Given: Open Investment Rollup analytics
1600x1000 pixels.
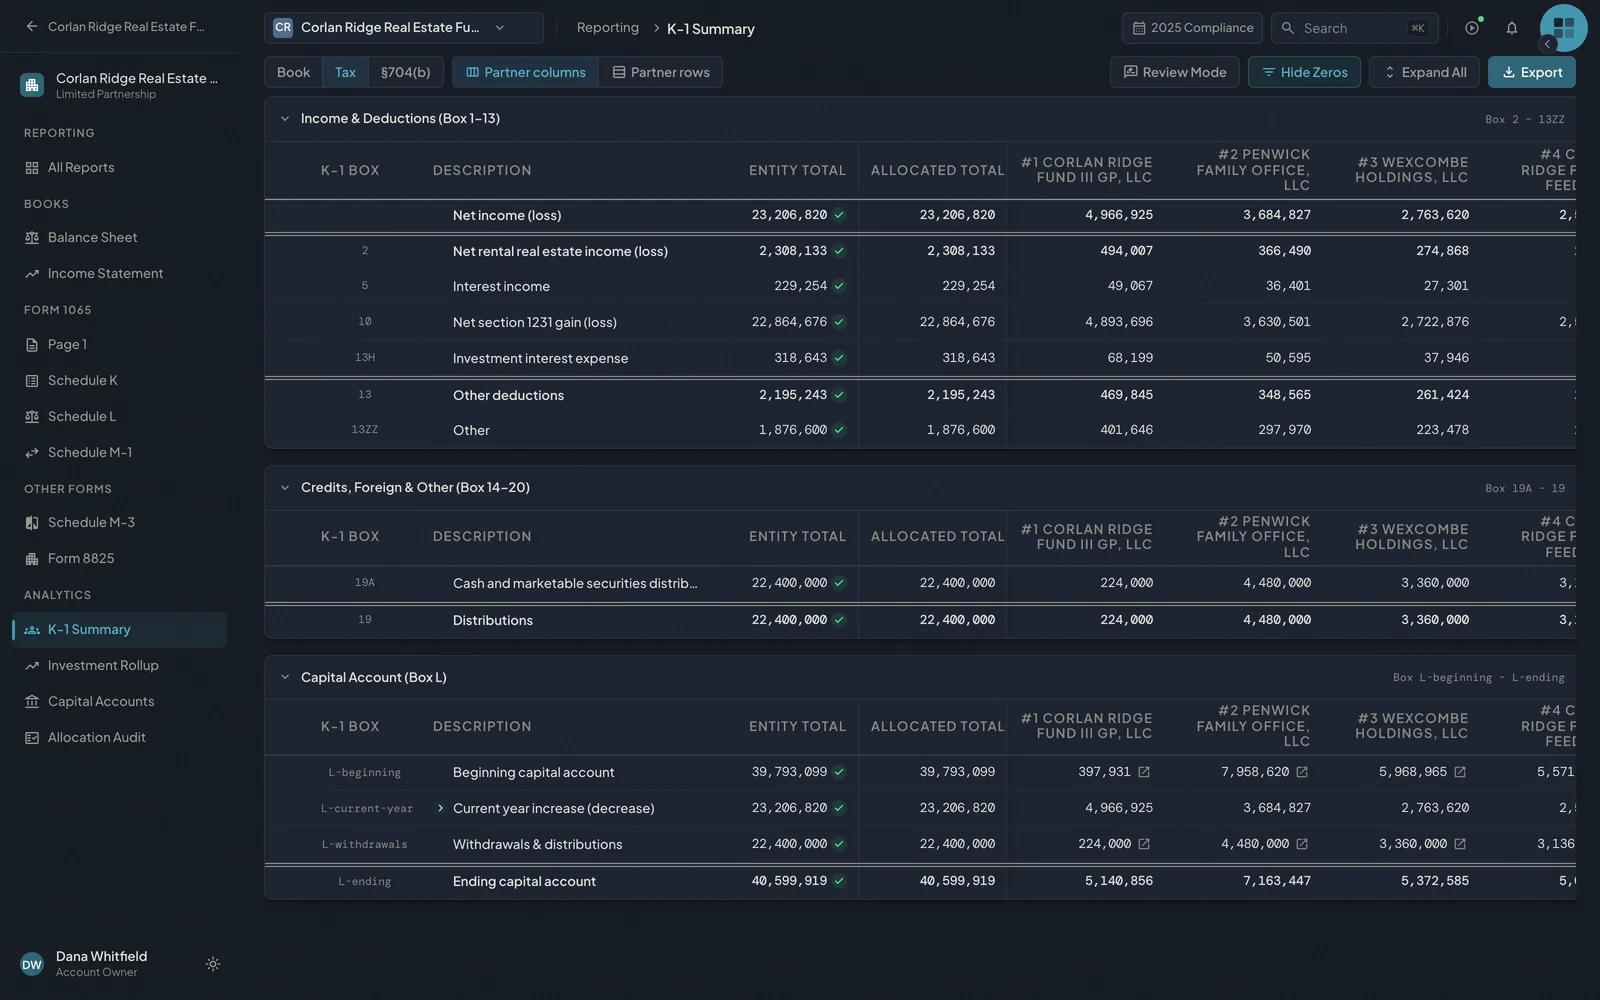Looking at the screenshot, I should point(119,666).
